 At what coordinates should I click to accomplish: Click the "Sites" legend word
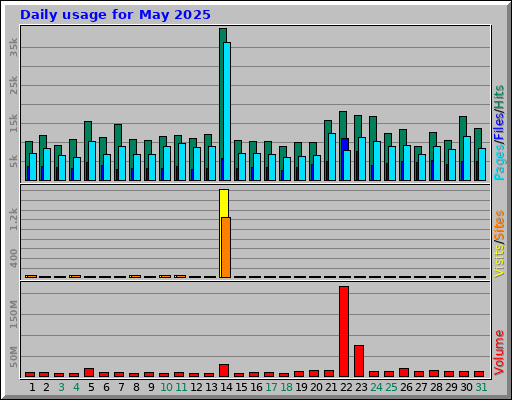pos(499,225)
